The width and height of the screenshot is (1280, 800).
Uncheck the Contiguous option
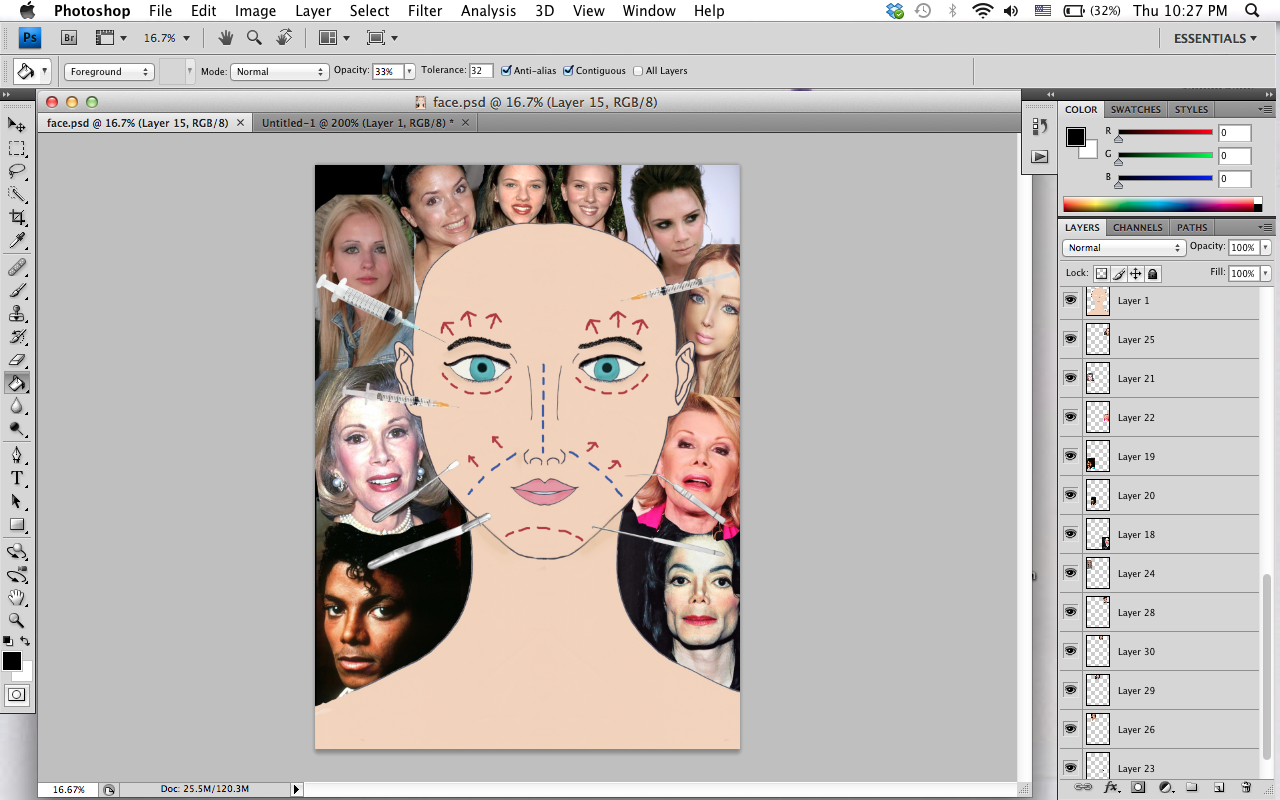(569, 71)
